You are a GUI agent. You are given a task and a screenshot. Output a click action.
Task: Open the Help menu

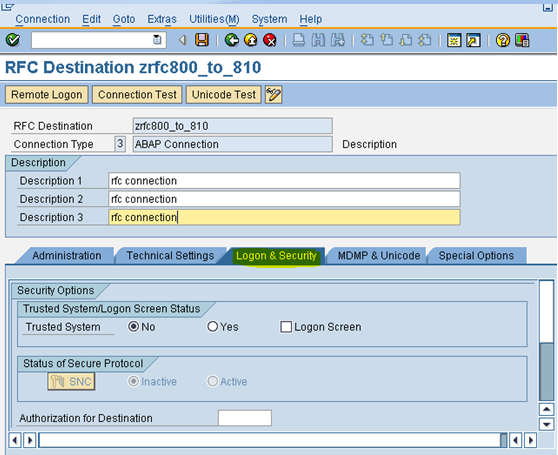click(x=311, y=19)
